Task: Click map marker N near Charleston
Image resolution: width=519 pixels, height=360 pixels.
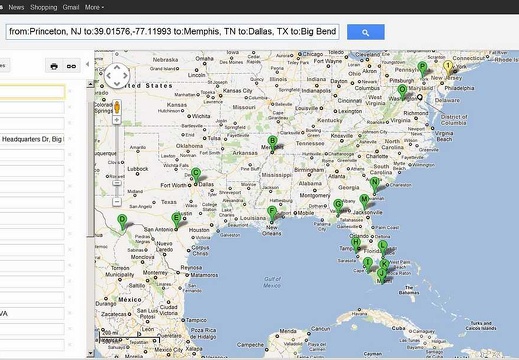Action: (374, 186)
